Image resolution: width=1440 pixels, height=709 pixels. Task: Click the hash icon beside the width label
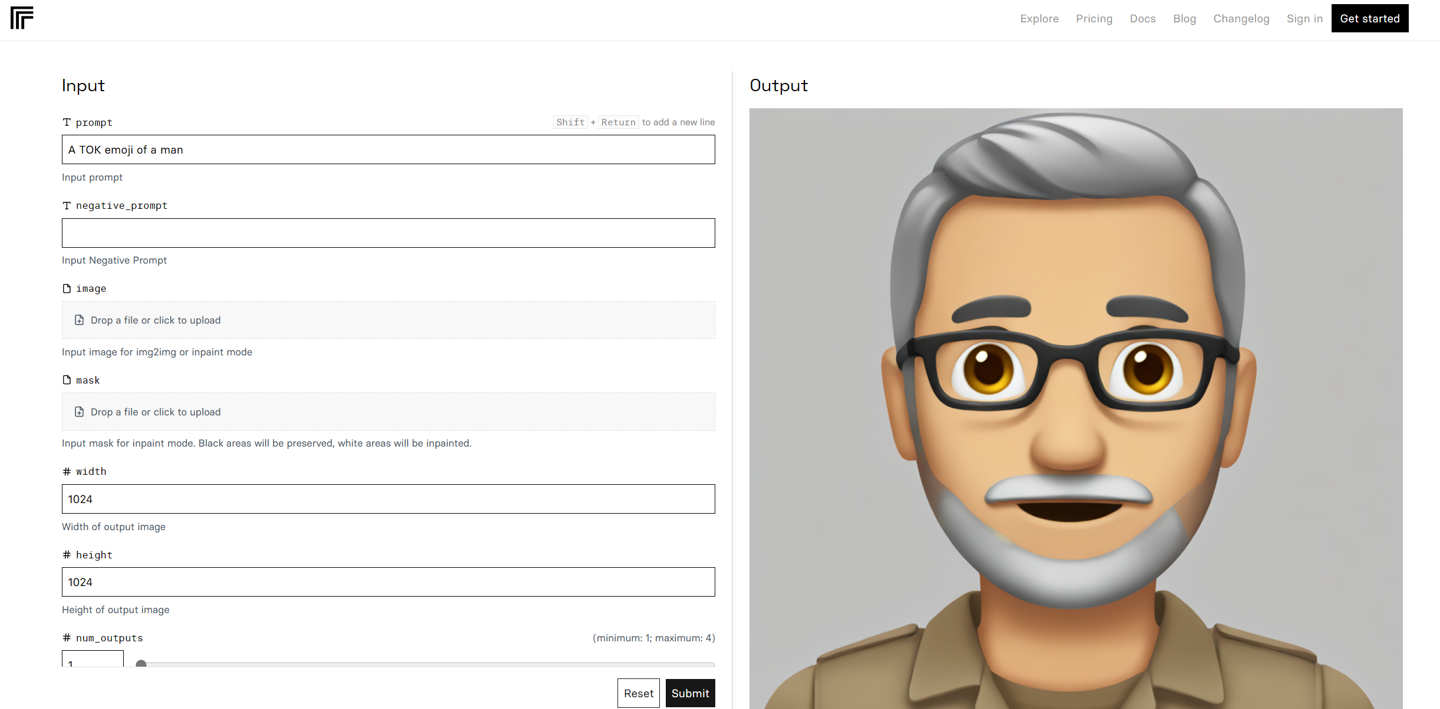pos(67,471)
